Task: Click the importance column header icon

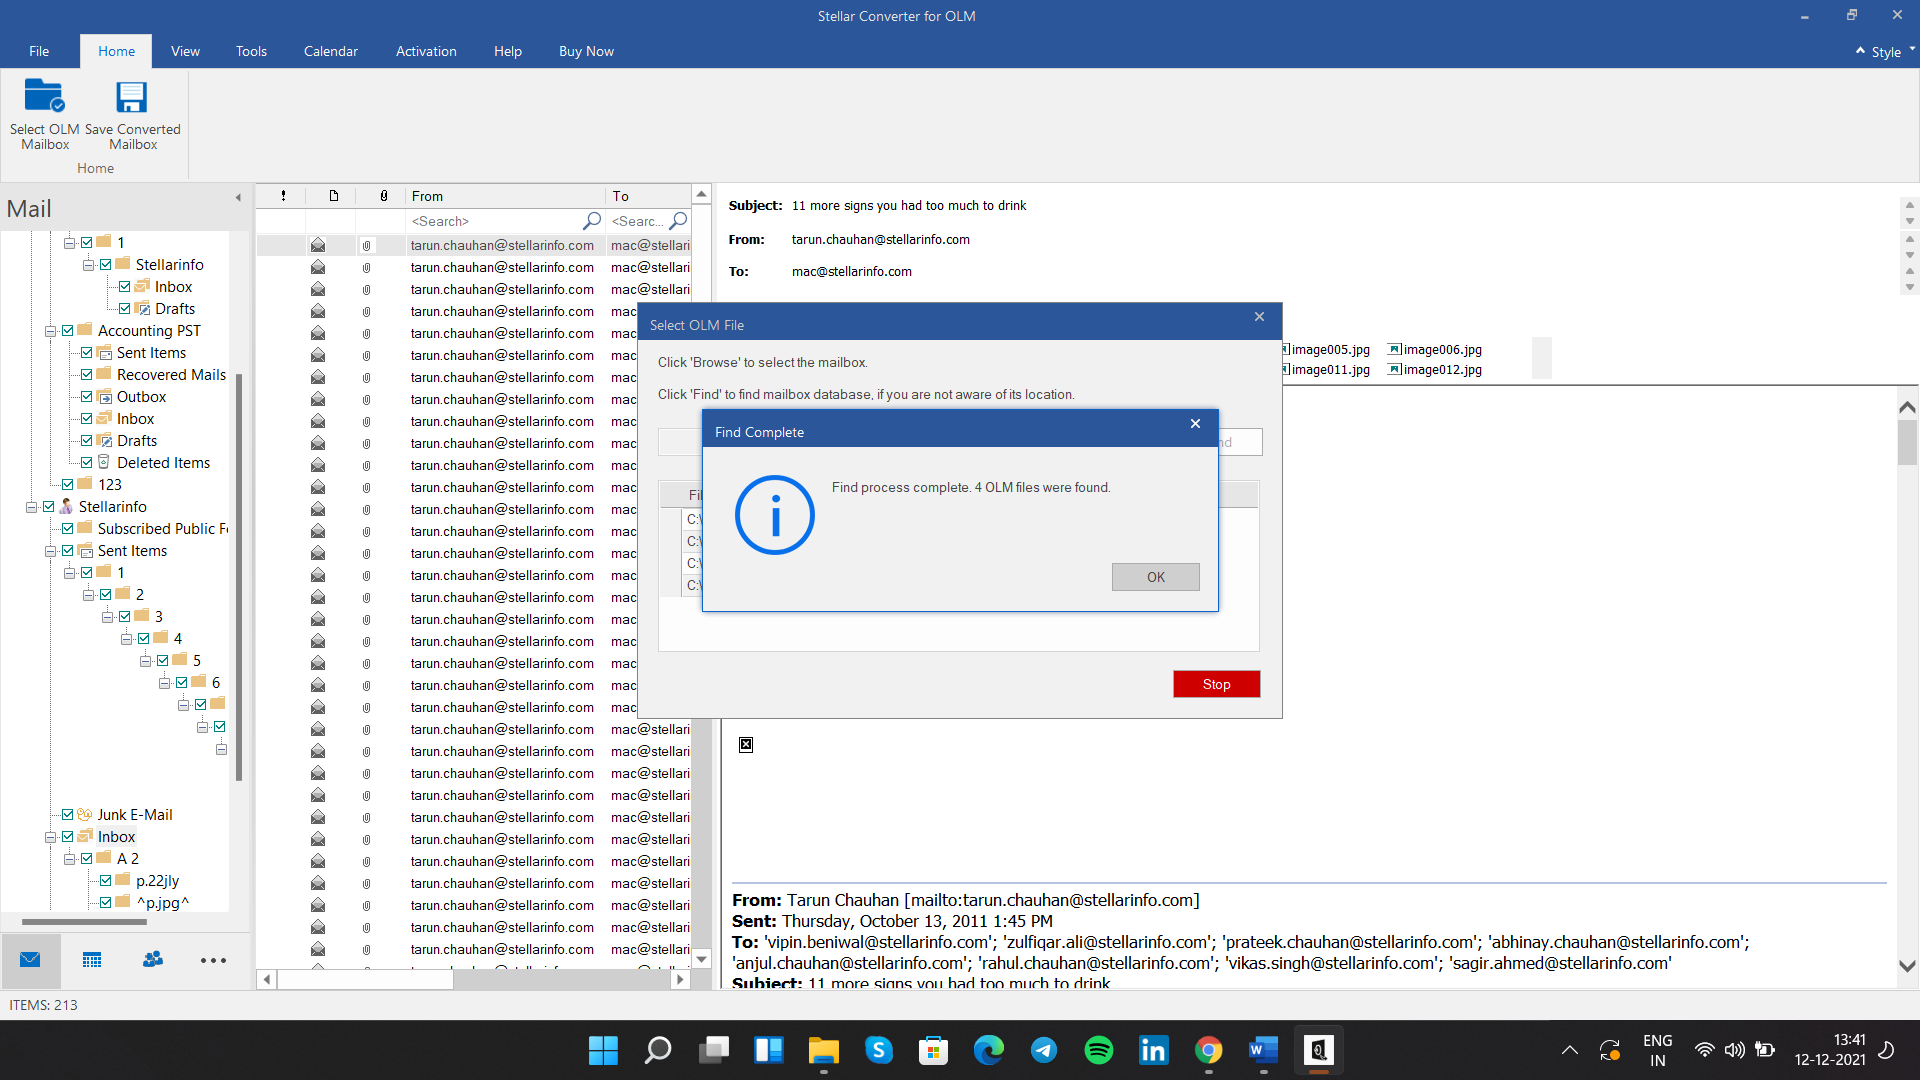Action: point(283,196)
